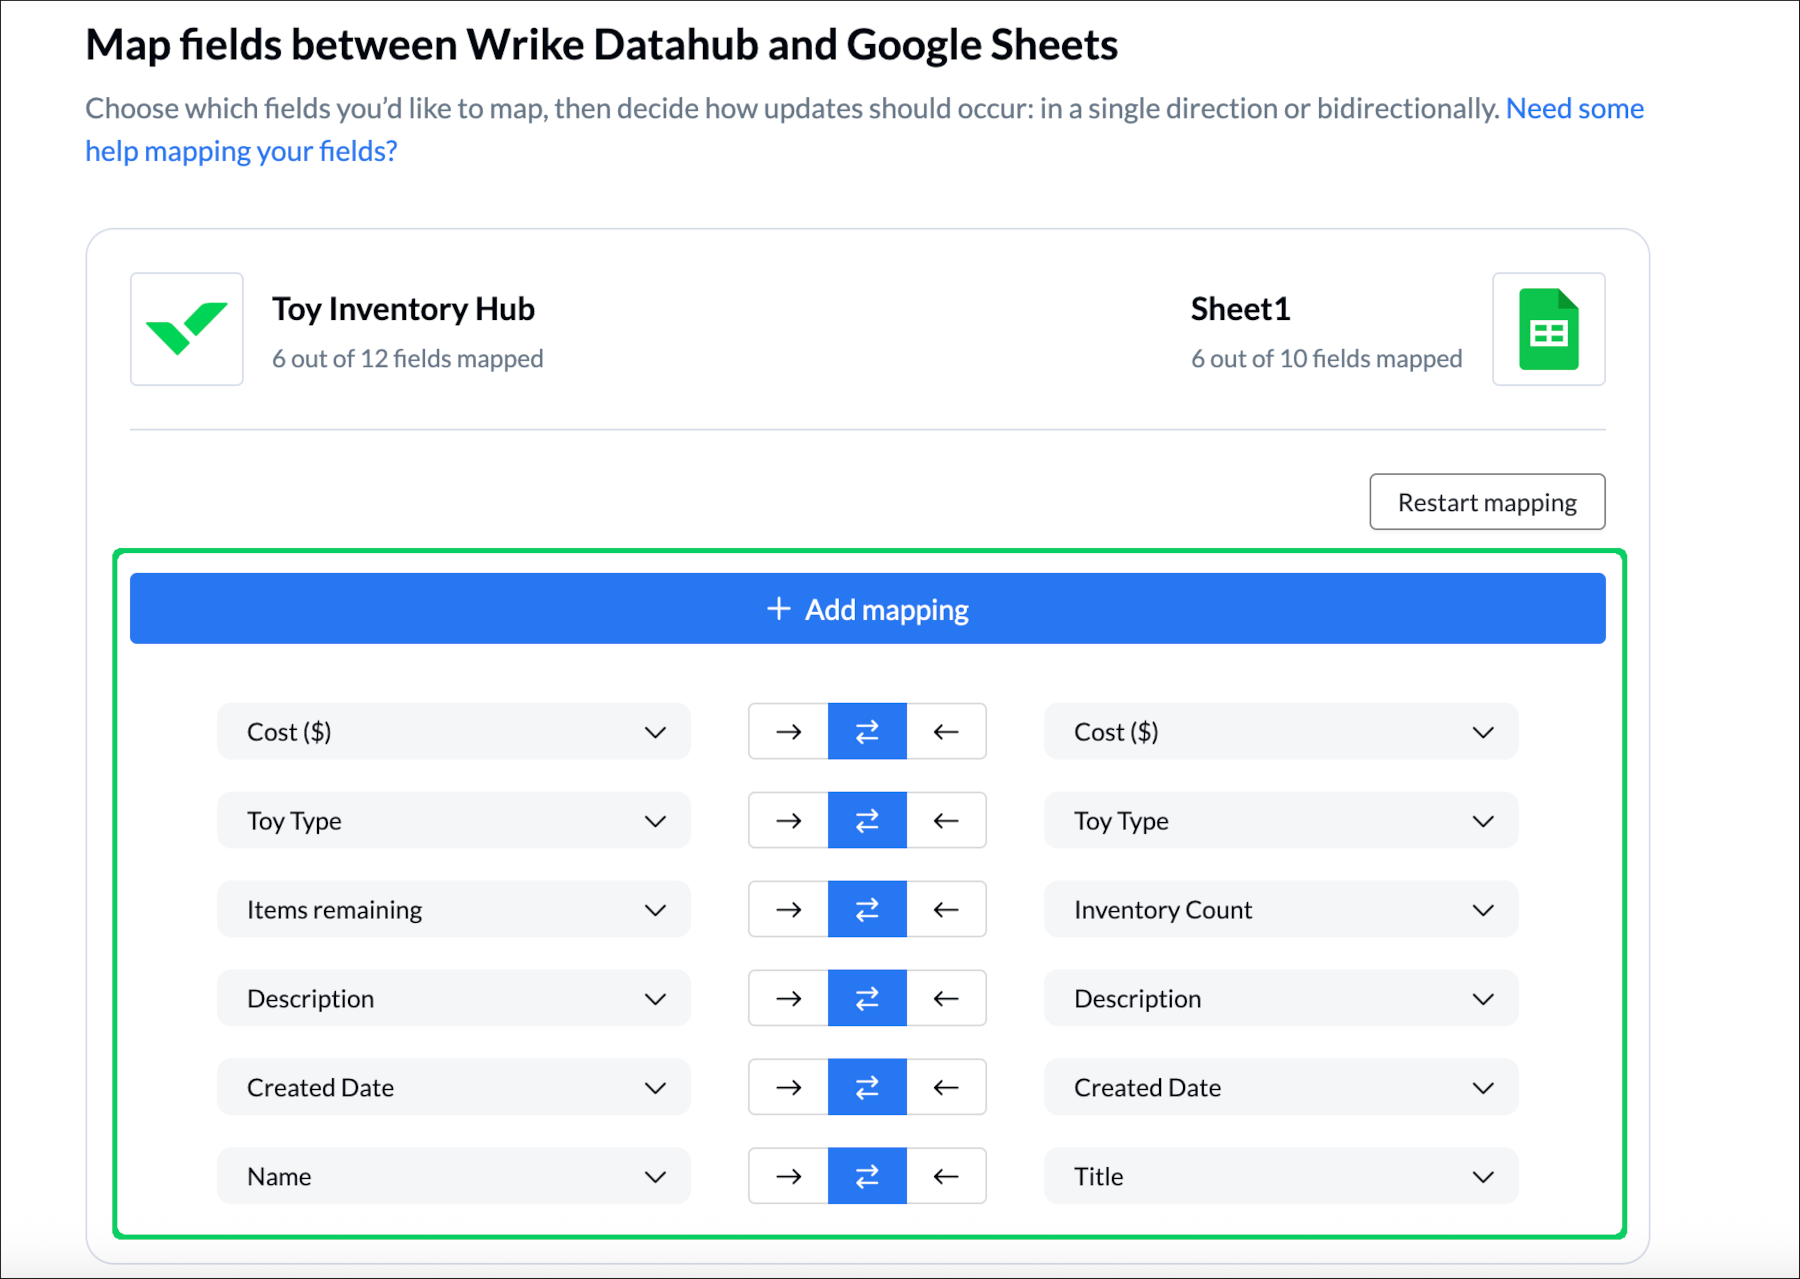1800x1279 pixels.
Task: Set Name row to left-arrow sync
Action: (x=946, y=1177)
